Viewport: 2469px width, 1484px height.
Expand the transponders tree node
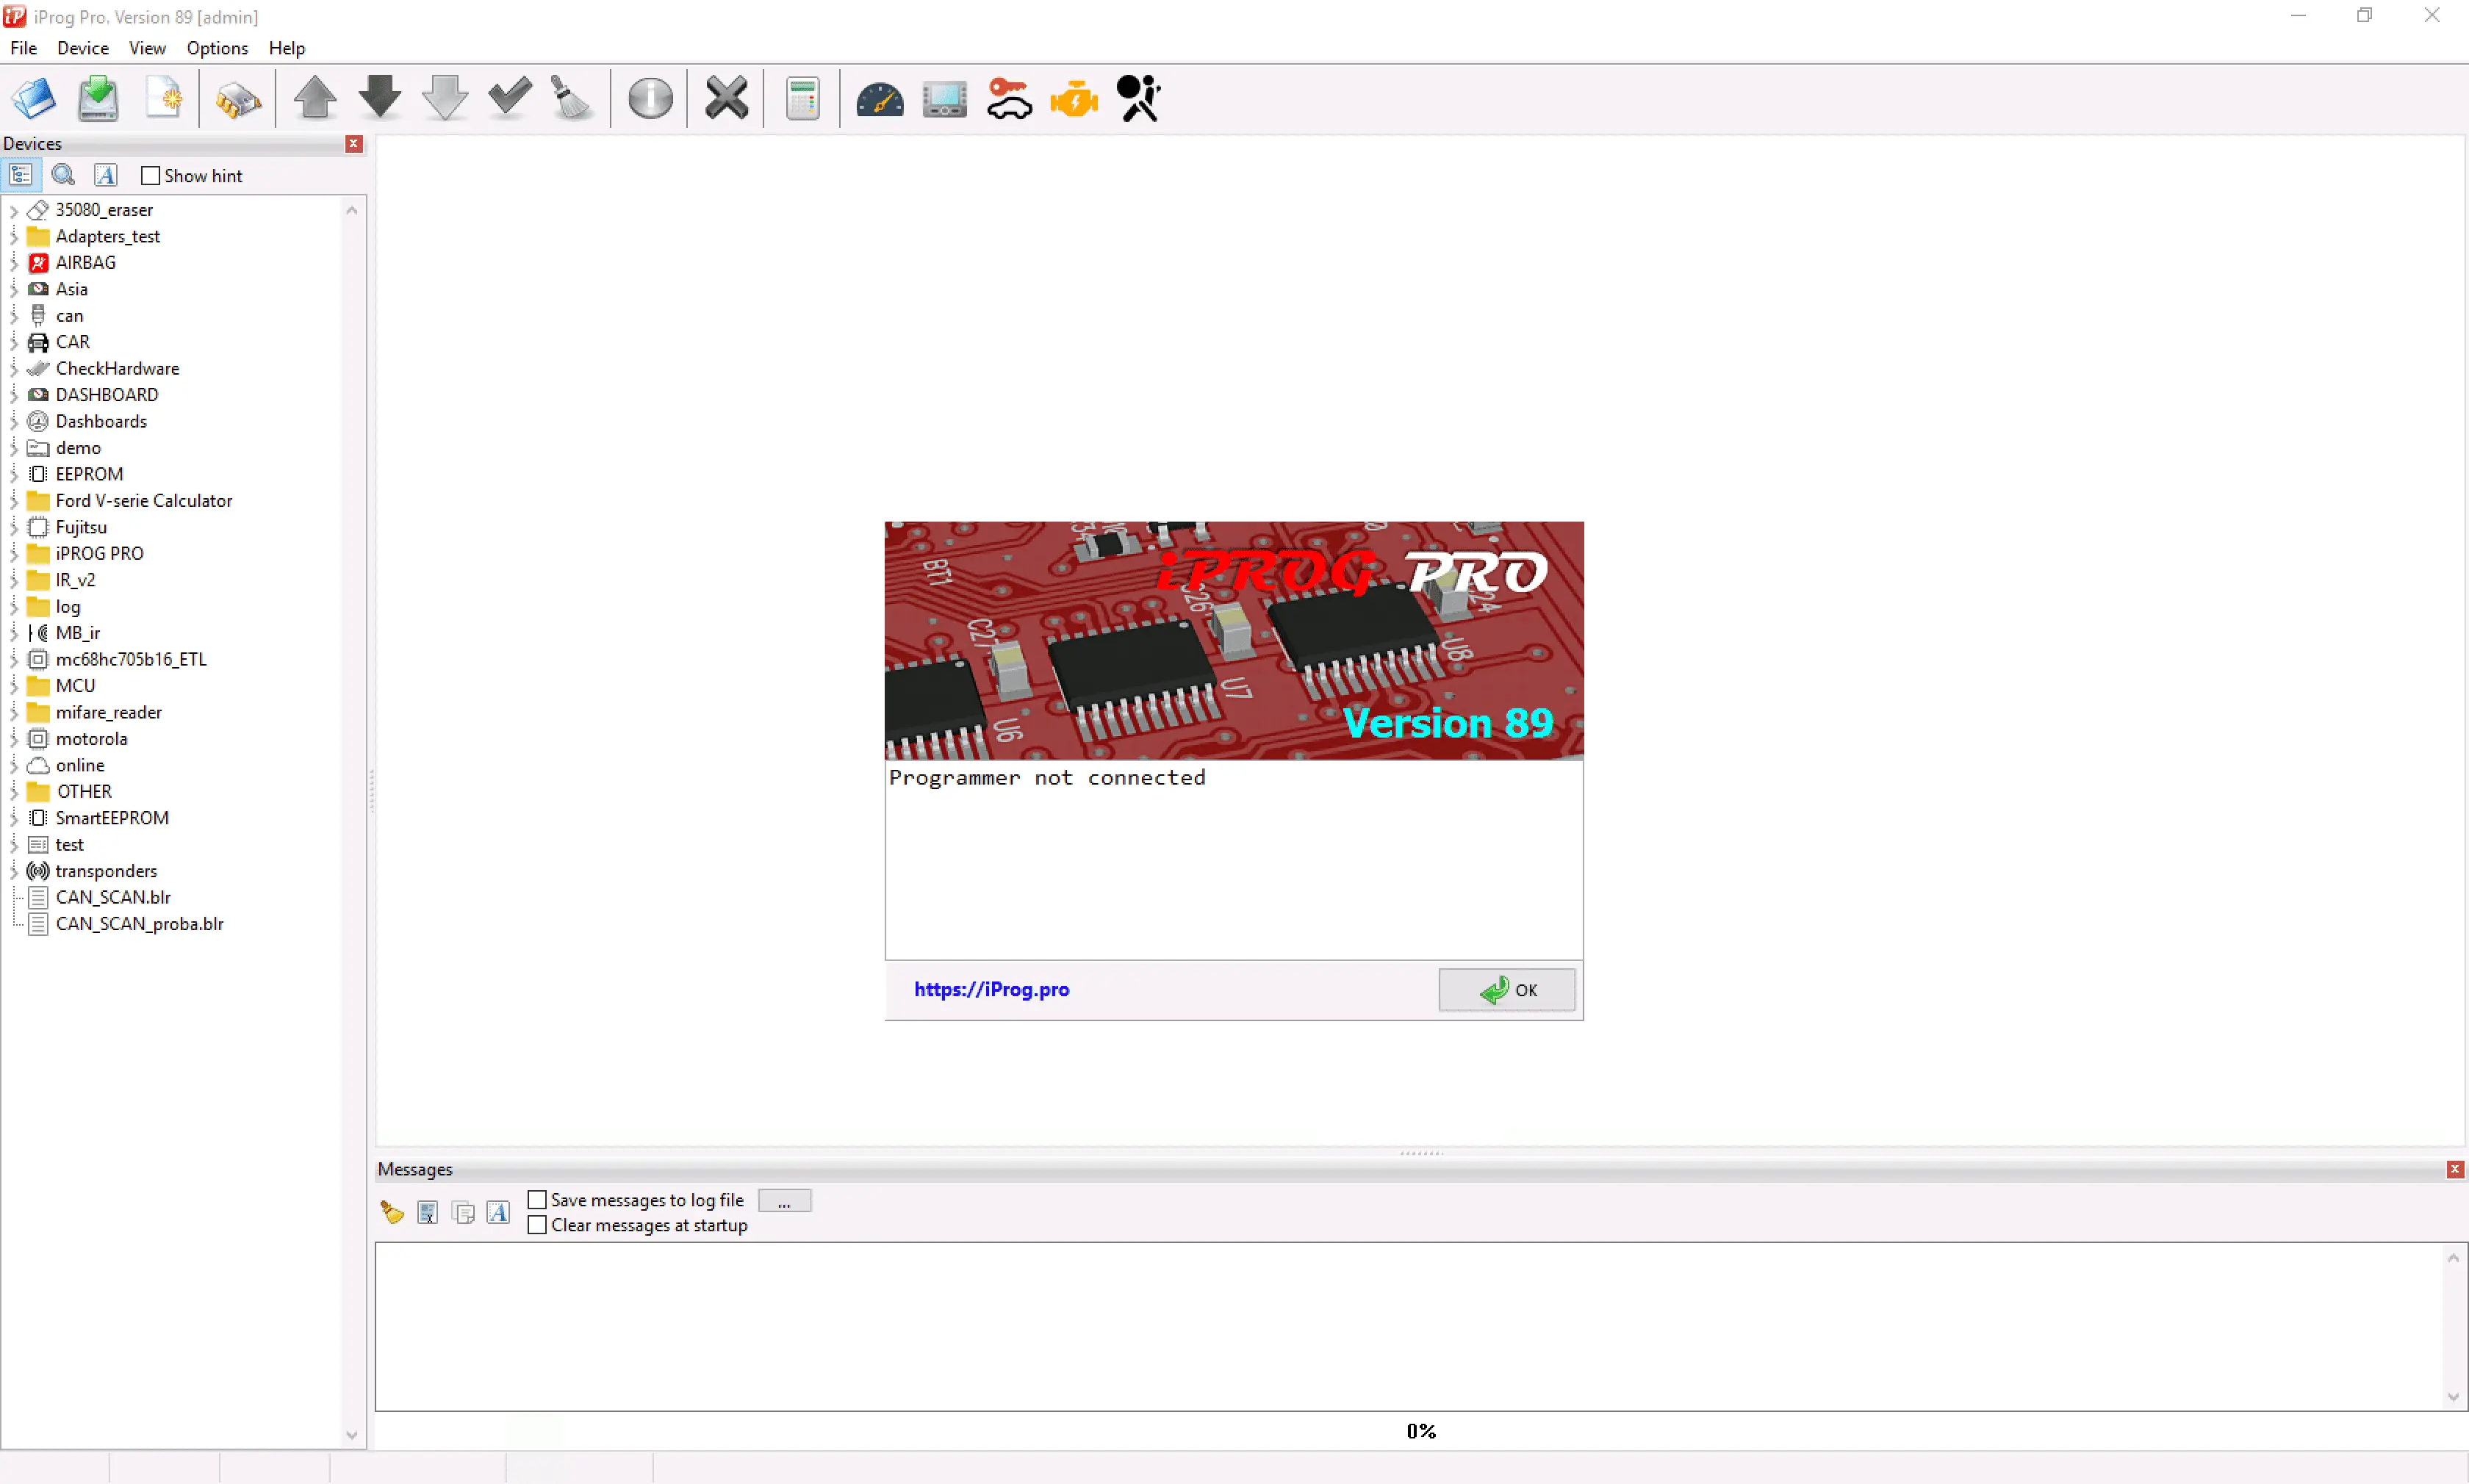(x=14, y=871)
